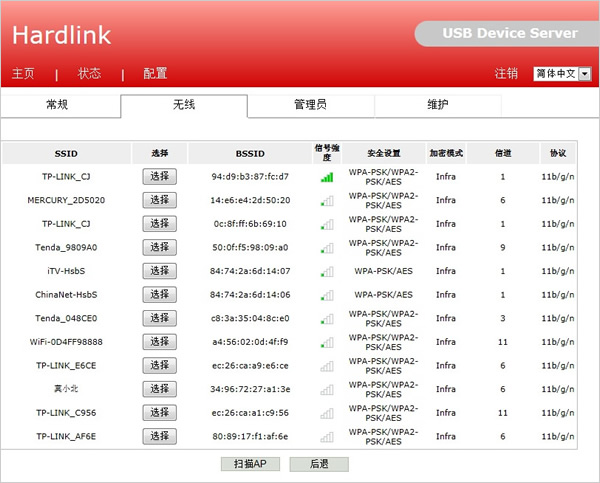Open the language dropdown showing 简体中文
The height and width of the screenshot is (483, 600).
point(562,73)
